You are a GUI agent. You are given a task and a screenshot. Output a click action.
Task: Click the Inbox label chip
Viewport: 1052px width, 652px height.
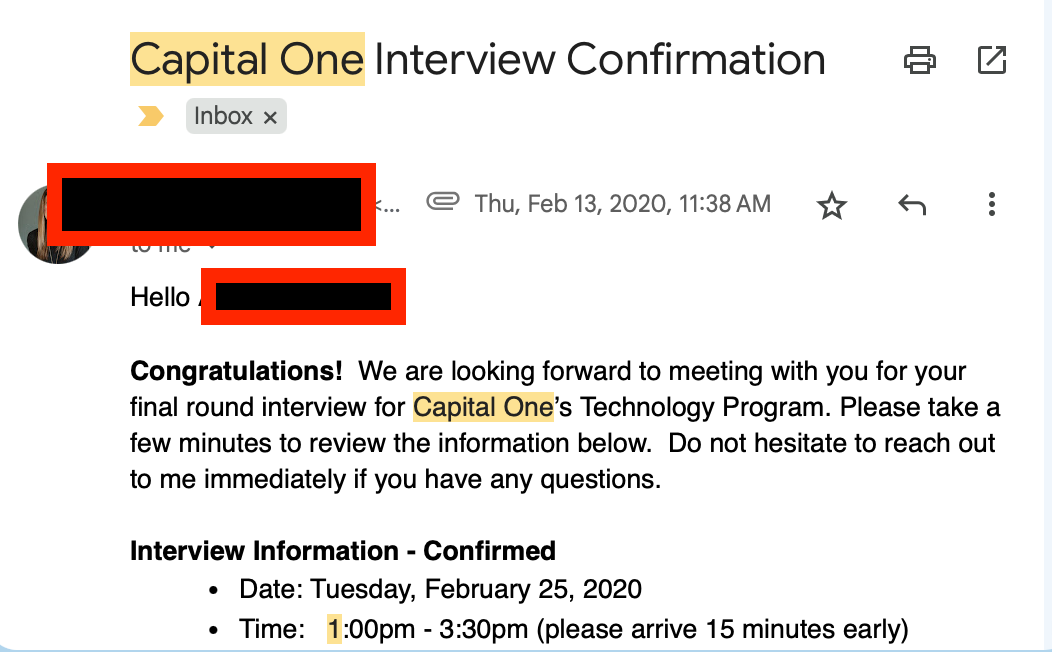point(223,116)
